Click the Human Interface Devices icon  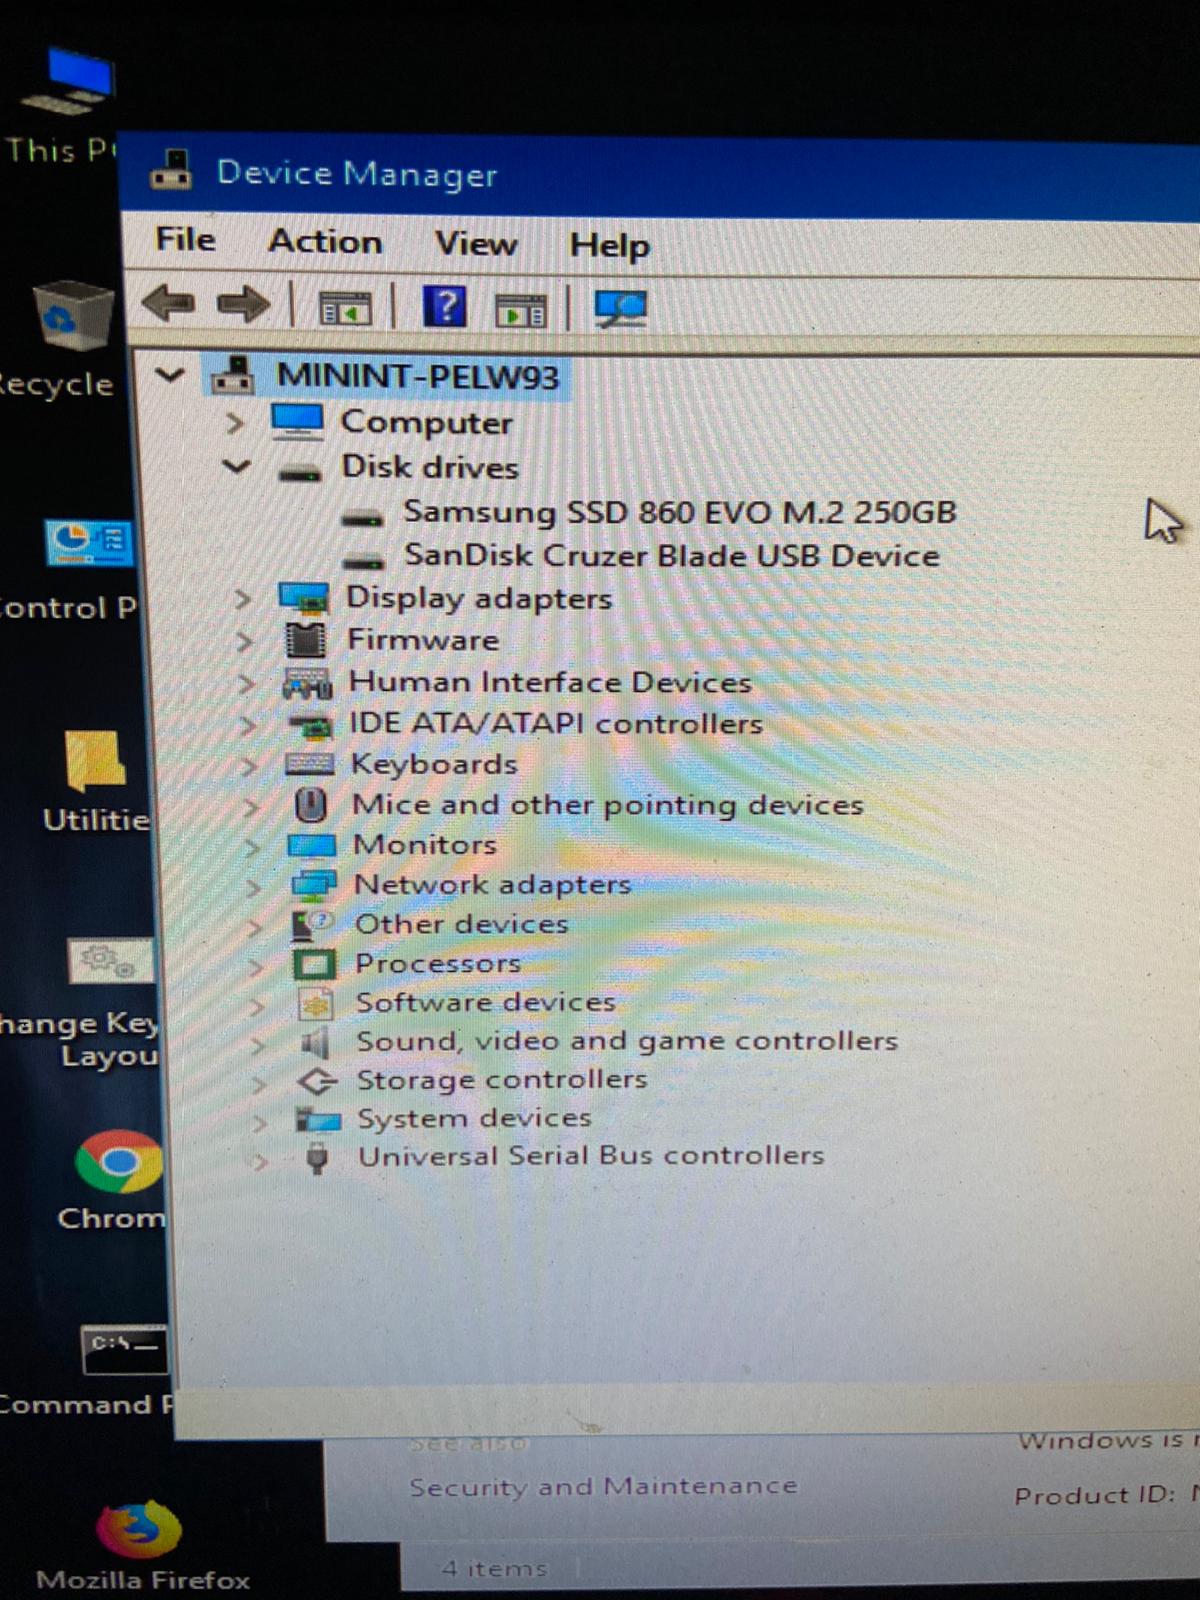click(x=308, y=684)
